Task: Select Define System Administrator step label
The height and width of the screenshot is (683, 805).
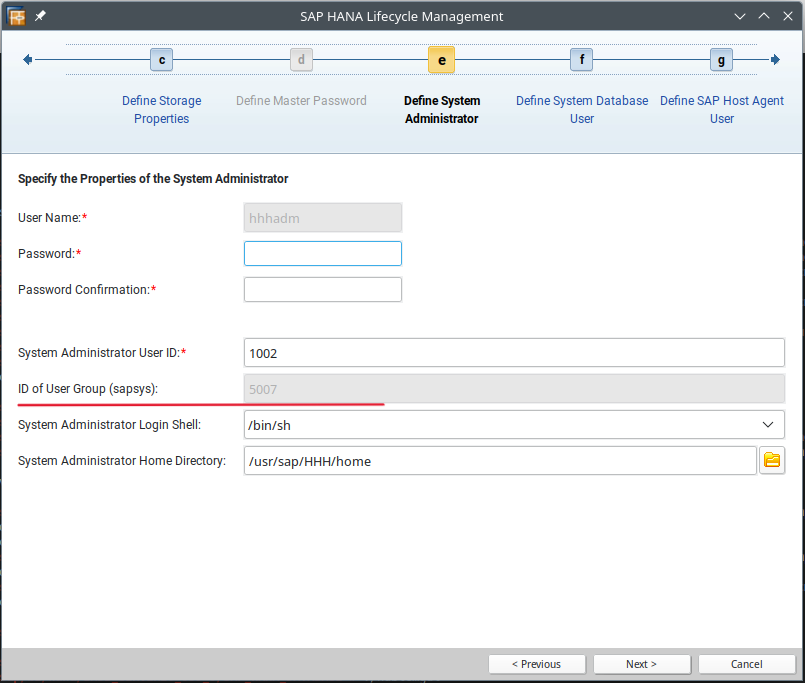Action: (x=442, y=109)
